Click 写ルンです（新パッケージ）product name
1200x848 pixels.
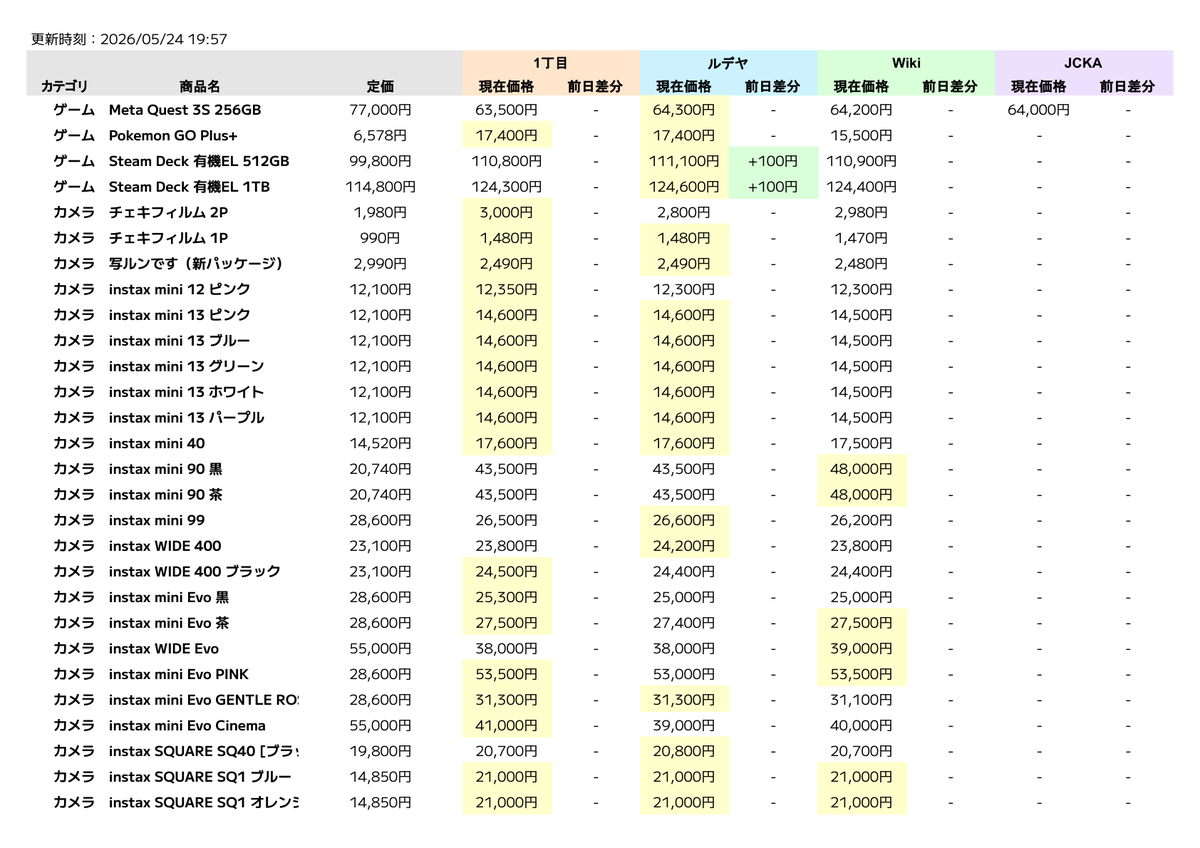[196, 264]
